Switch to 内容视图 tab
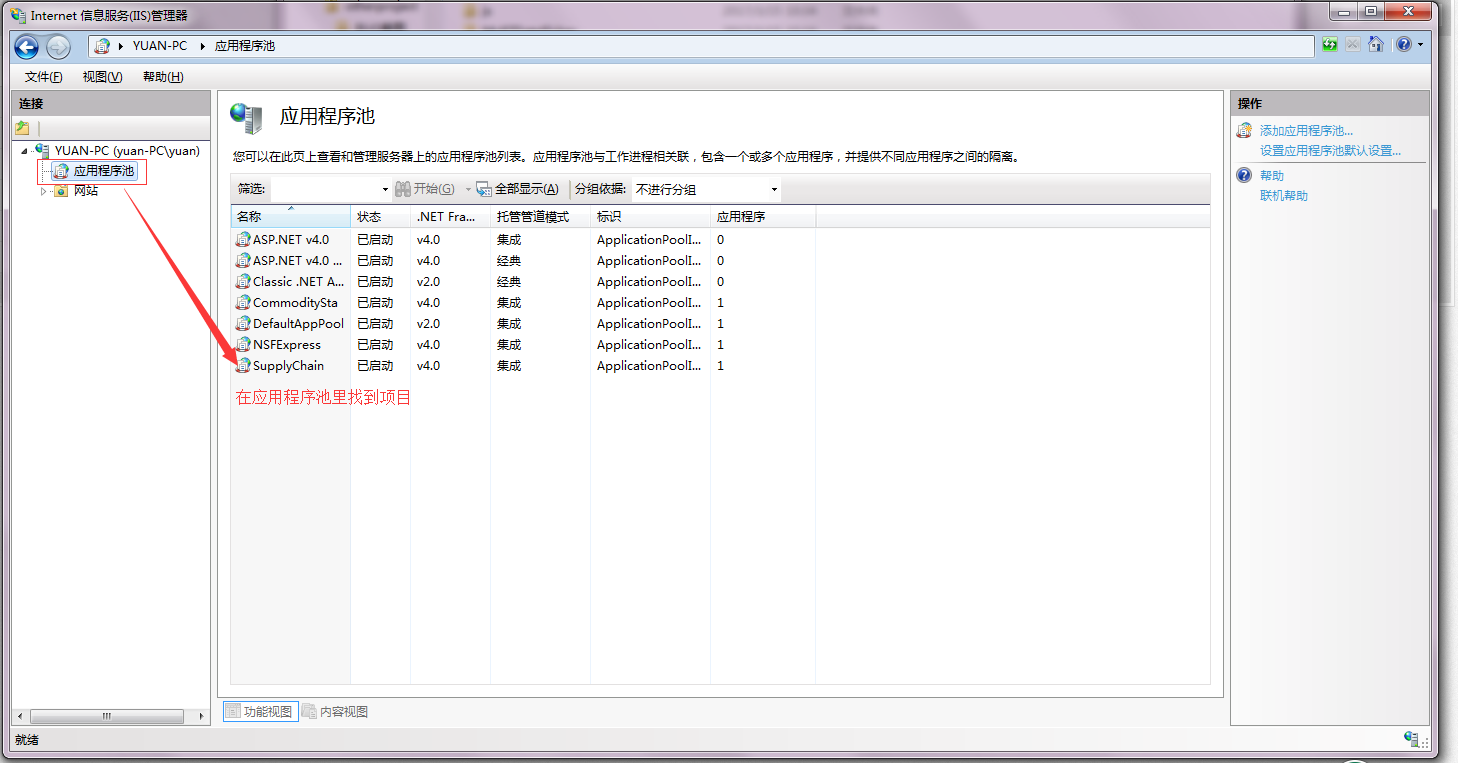Image resolution: width=1458 pixels, height=763 pixels. 336,712
